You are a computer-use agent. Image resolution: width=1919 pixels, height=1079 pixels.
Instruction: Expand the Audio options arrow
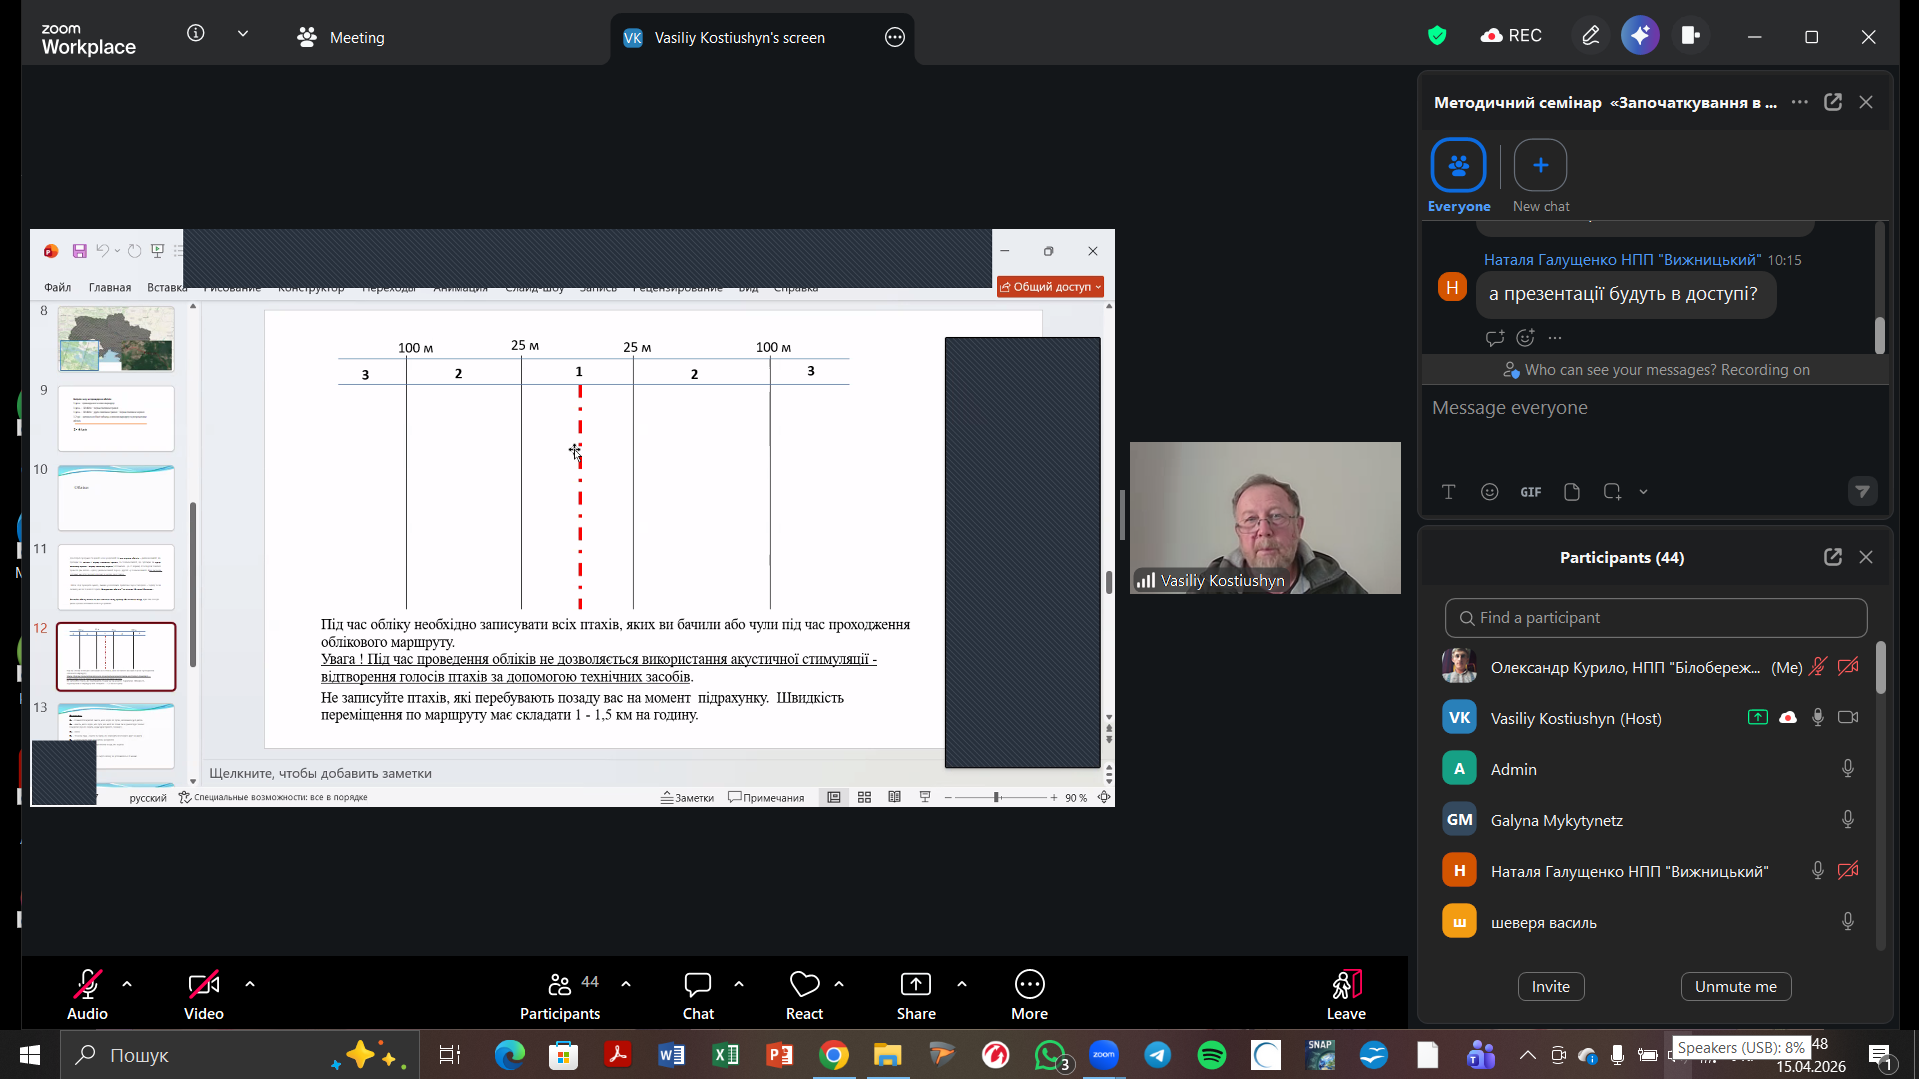tap(127, 984)
